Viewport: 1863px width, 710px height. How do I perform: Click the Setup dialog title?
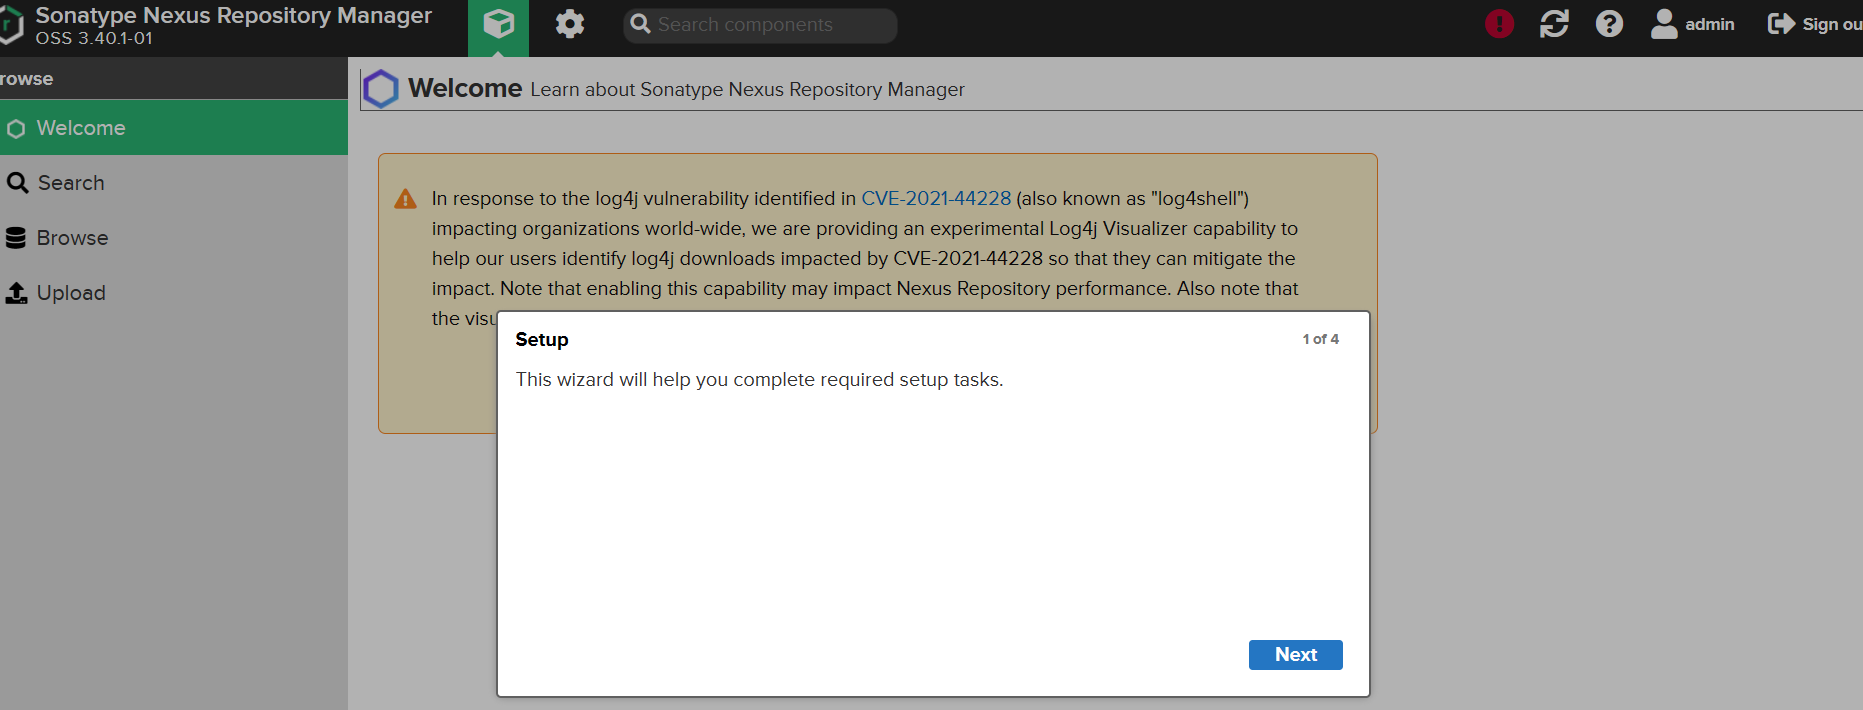click(542, 340)
